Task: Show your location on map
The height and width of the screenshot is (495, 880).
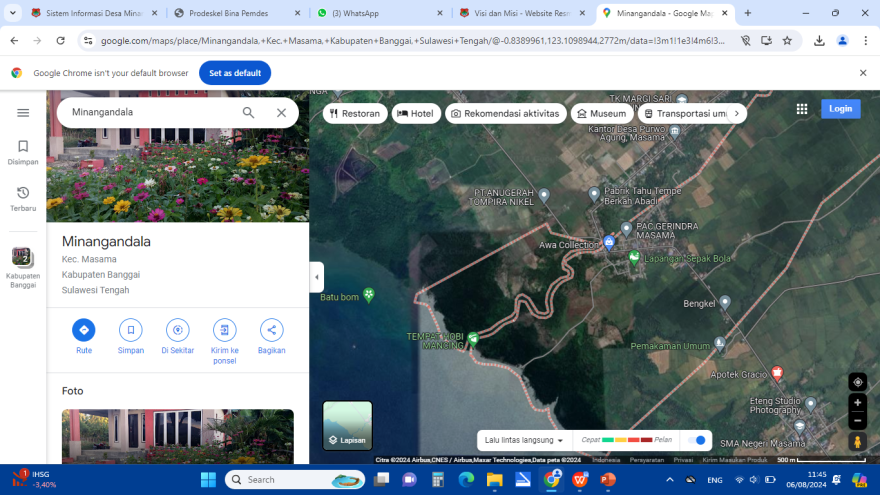Action: coord(858,382)
